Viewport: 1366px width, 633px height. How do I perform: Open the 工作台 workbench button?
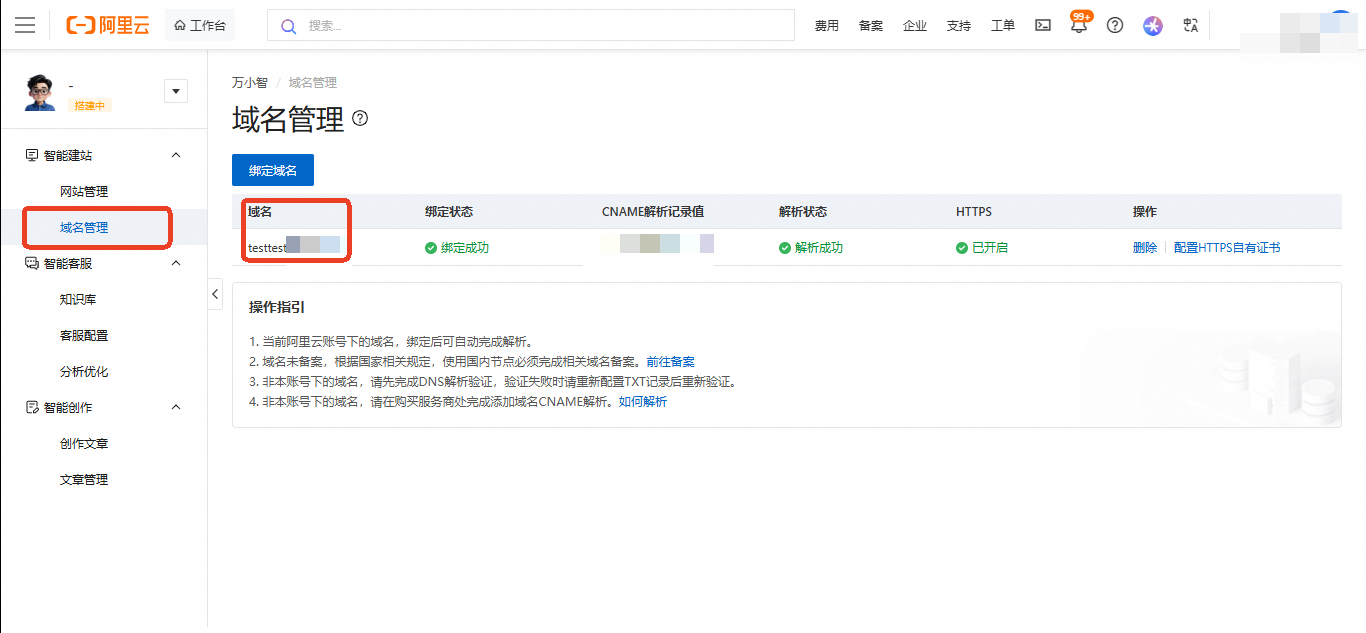[199, 25]
